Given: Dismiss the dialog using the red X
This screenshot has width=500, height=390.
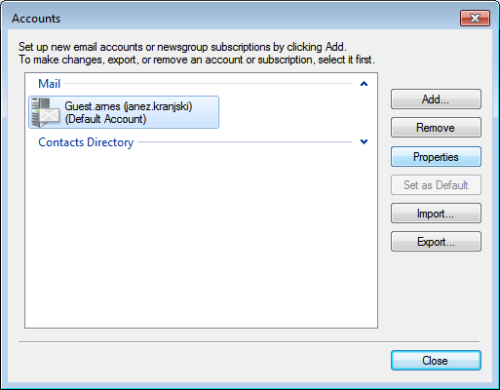Looking at the screenshot, I should point(475,18).
